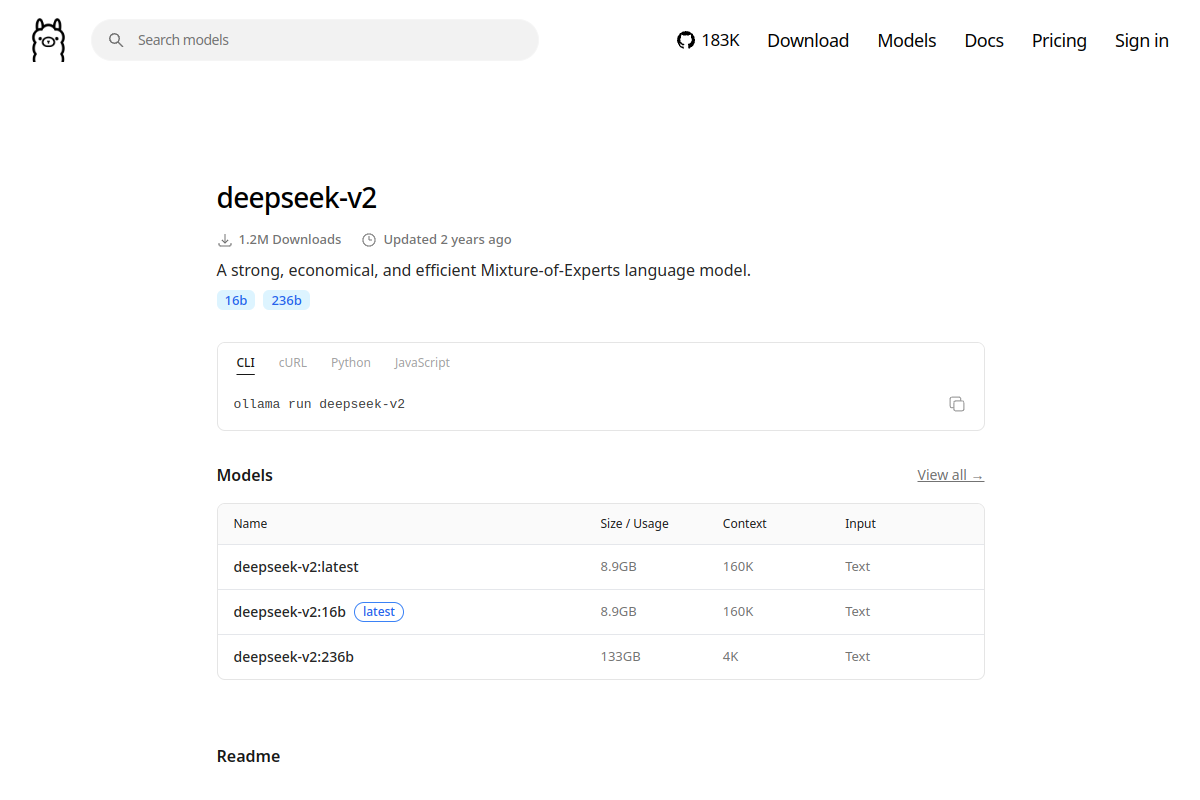The width and height of the screenshot is (1200, 800).
Task: Click the Readme heading
Action: pyautogui.click(x=248, y=756)
